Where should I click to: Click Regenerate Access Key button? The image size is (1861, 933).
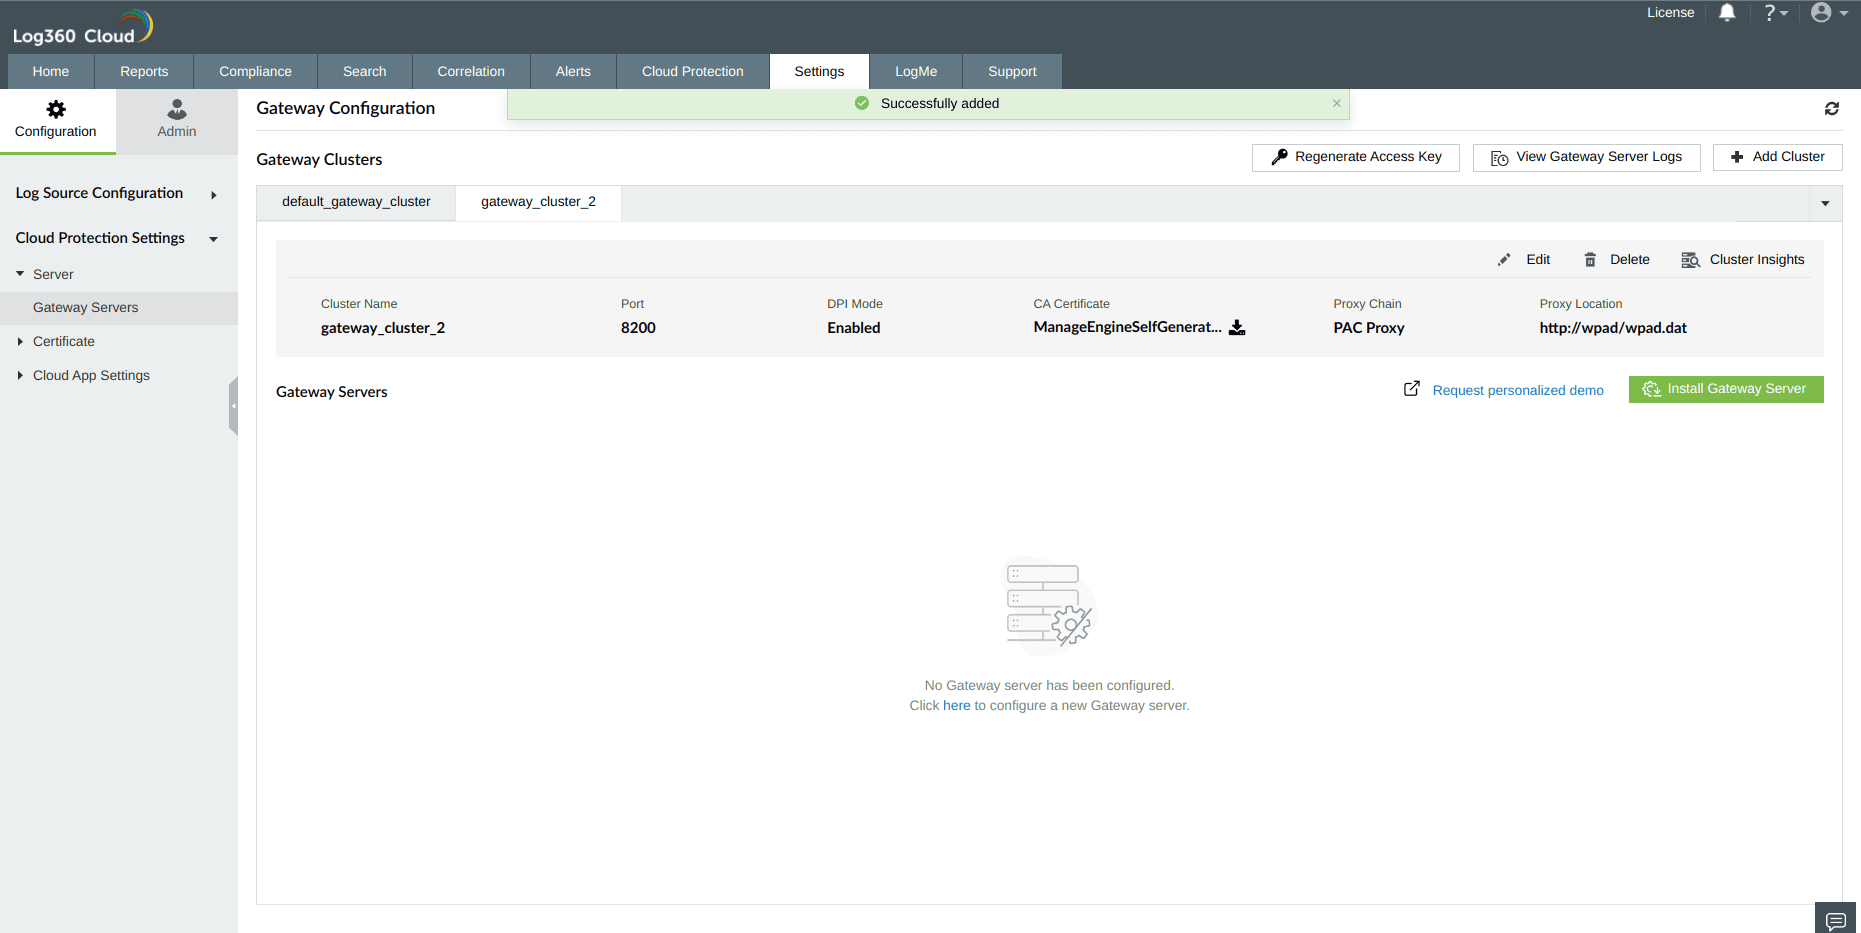tap(1355, 157)
